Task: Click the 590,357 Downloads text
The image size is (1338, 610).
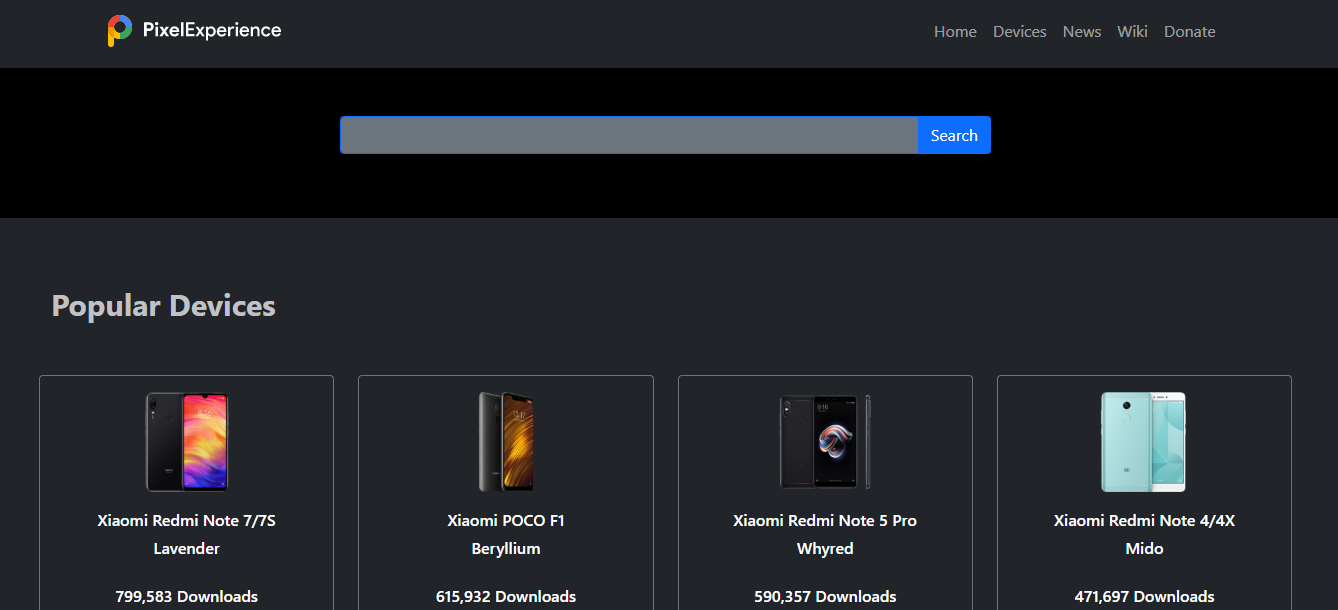Action: (825, 597)
